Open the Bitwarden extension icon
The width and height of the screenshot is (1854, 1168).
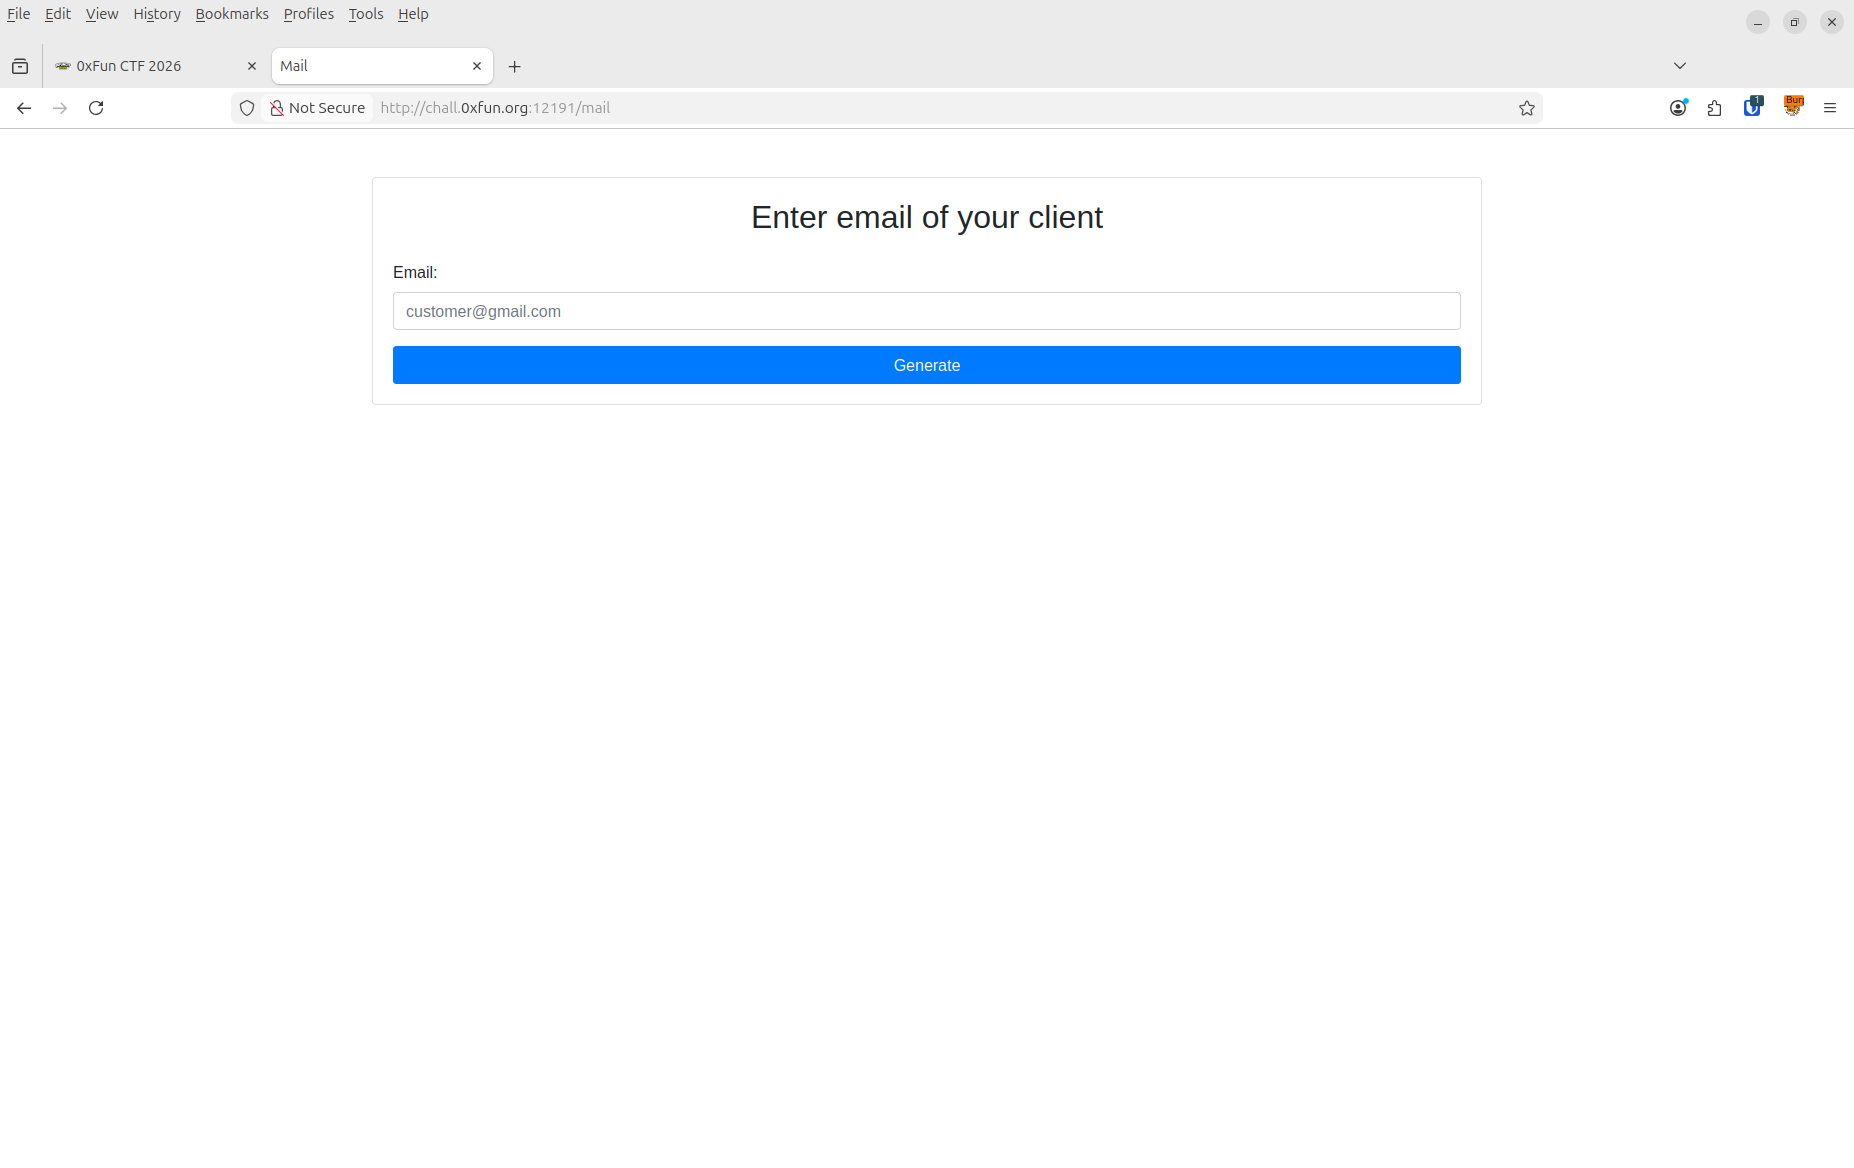[1752, 108]
